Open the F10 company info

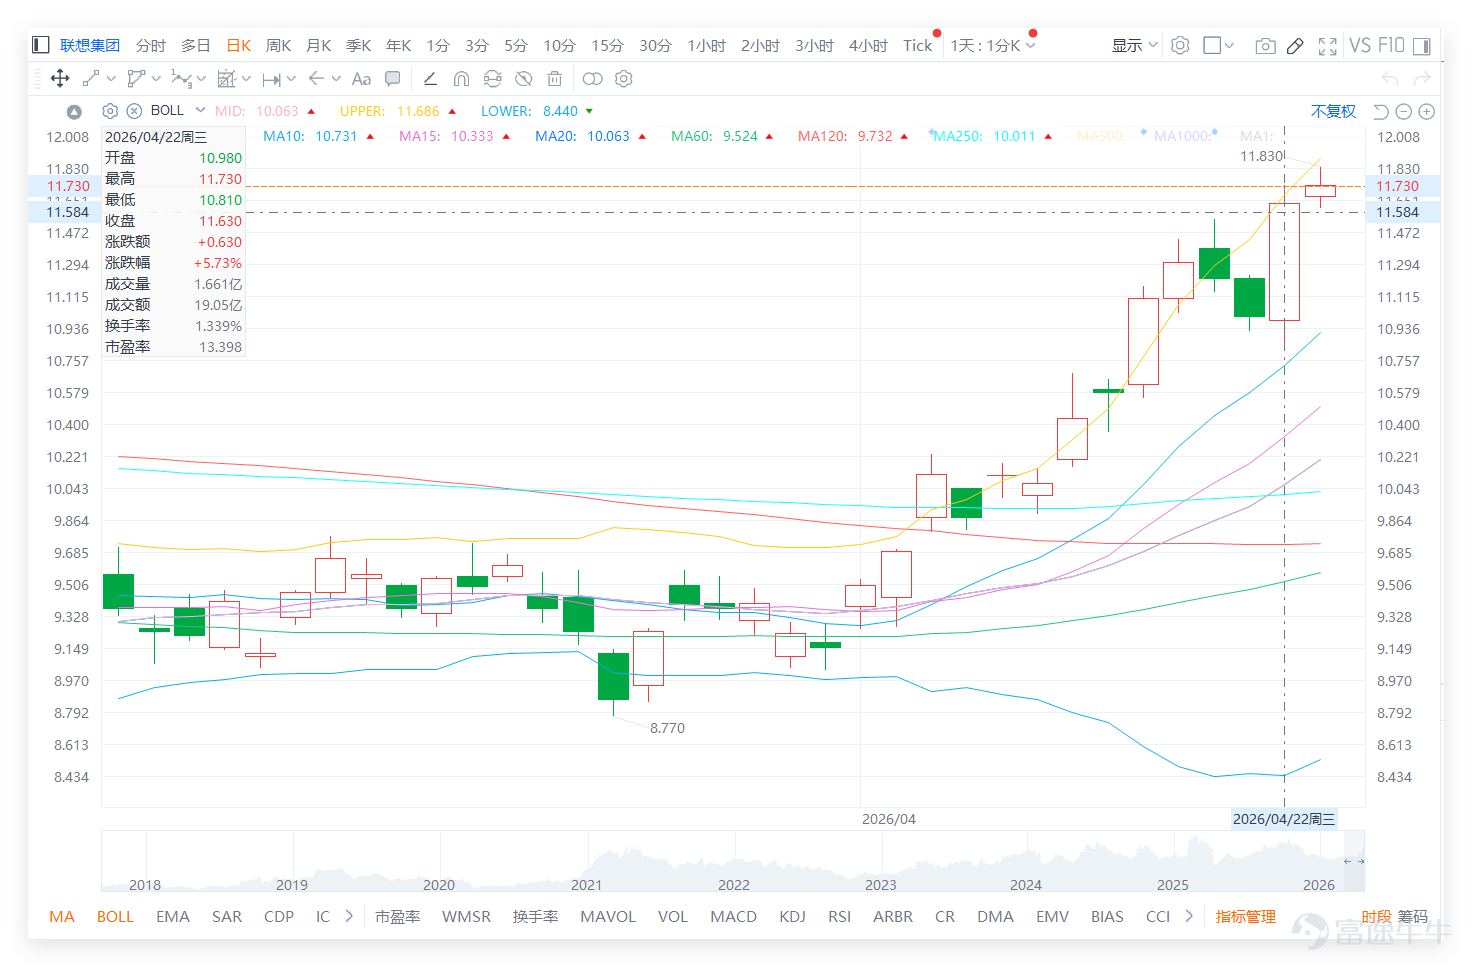coord(1391,45)
